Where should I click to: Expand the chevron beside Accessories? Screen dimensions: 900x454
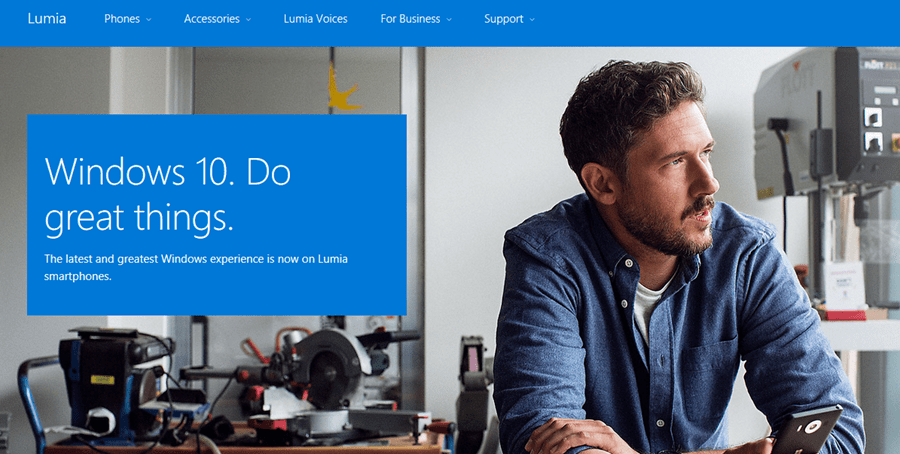248,20
